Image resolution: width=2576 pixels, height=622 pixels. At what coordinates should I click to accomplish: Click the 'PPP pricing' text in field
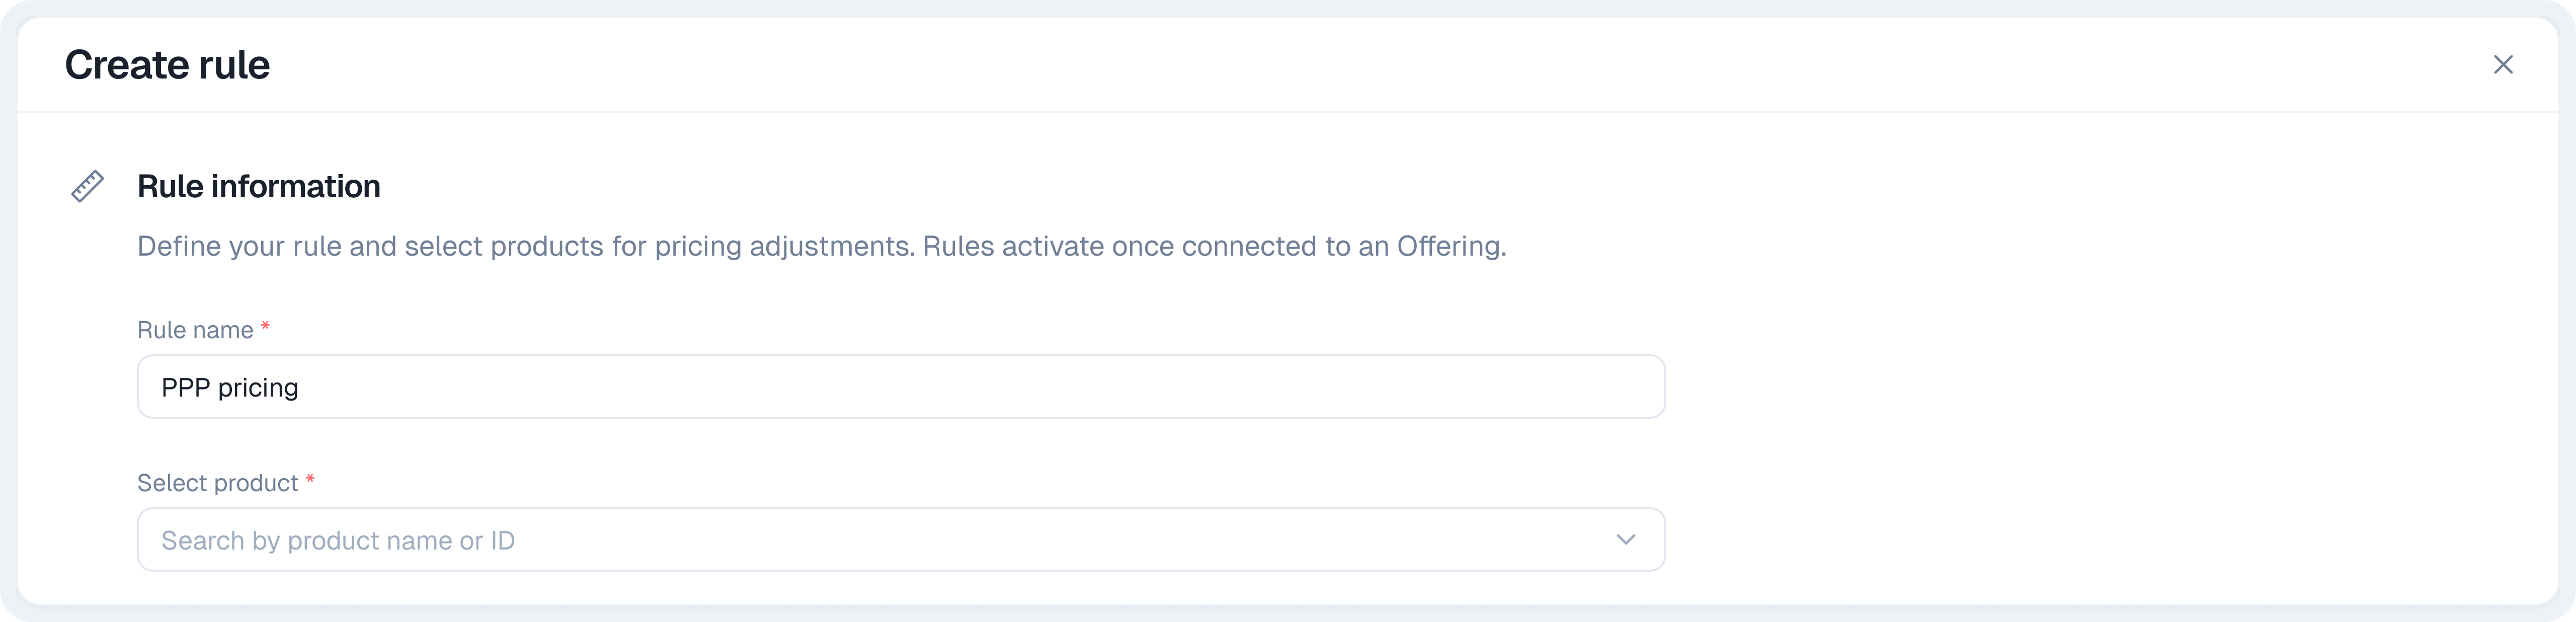[230, 388]
